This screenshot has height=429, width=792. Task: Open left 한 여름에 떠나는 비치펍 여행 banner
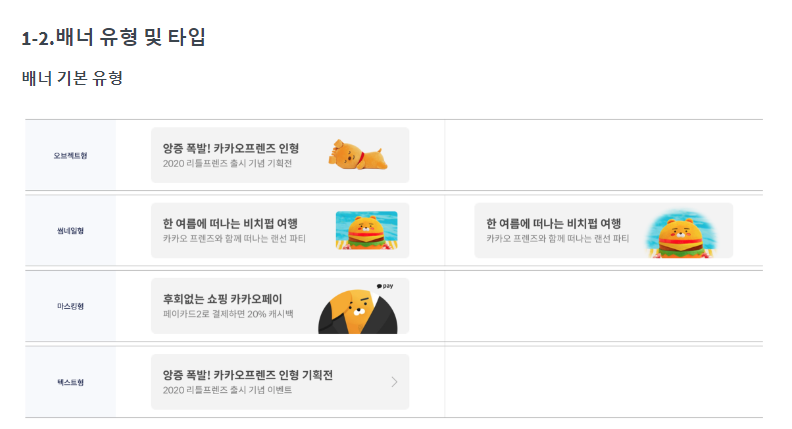click(280, 230)
